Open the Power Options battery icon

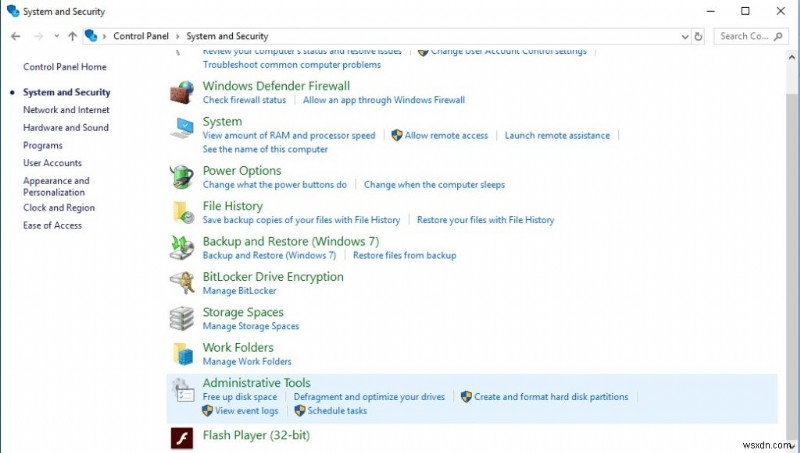[x=181, y=177]
